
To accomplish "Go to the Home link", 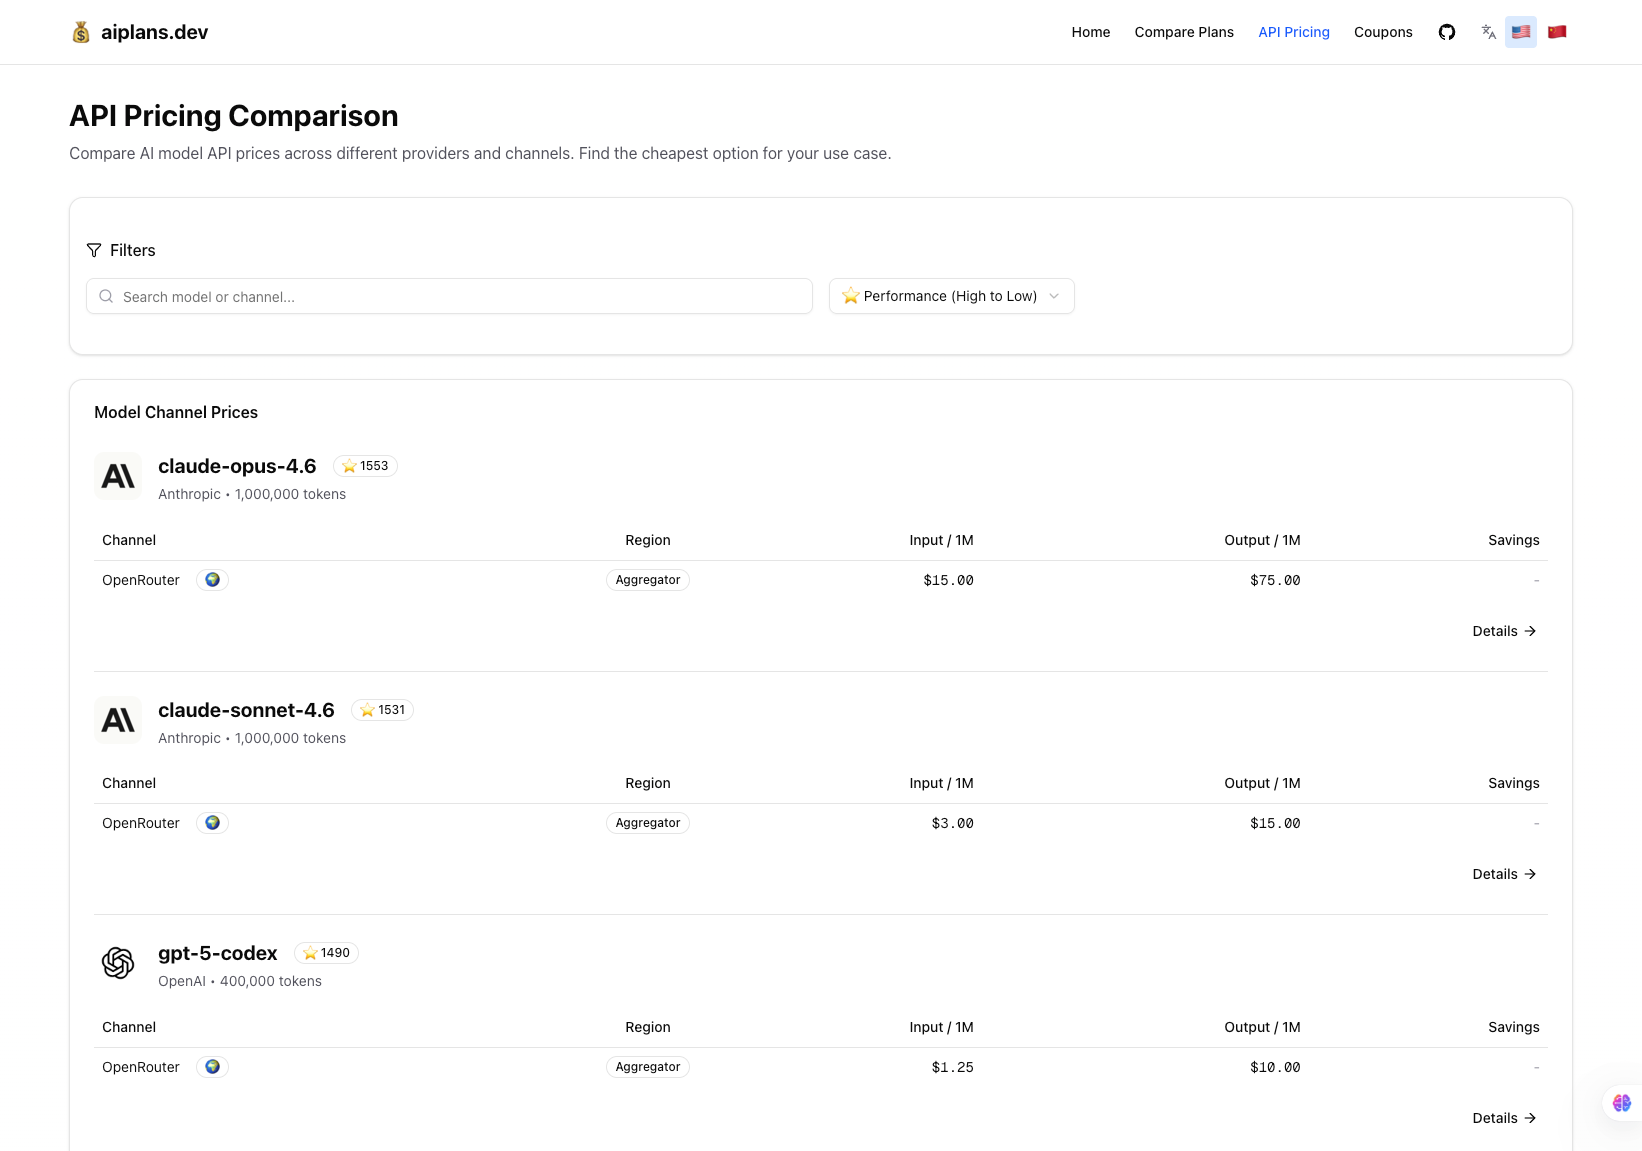I will click(1090, 31).
